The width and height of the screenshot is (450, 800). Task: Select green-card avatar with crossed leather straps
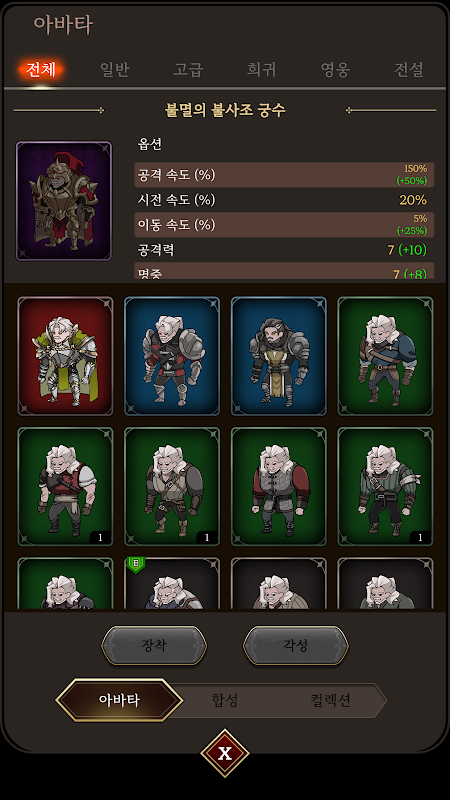tap(172, 487)
